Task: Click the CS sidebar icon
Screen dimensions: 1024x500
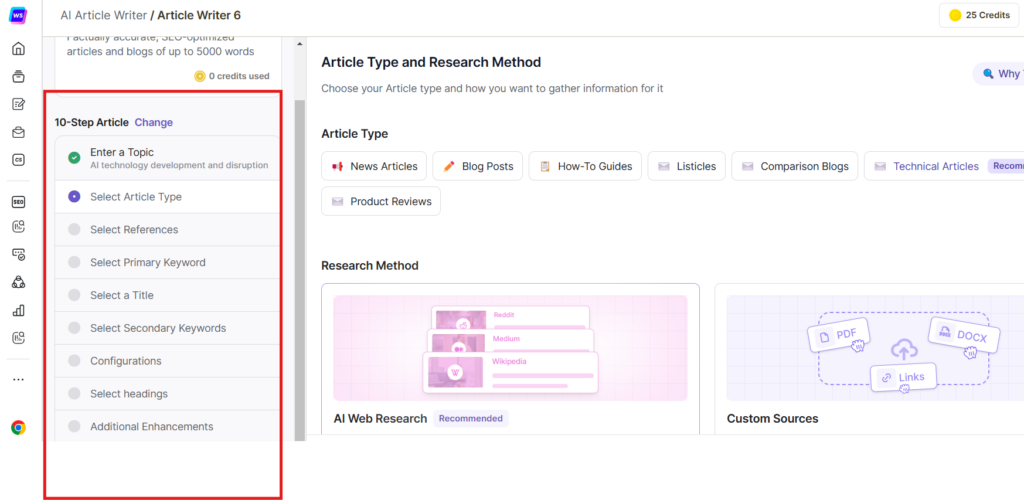Action: pyautogui.click(x=18, y=160)
